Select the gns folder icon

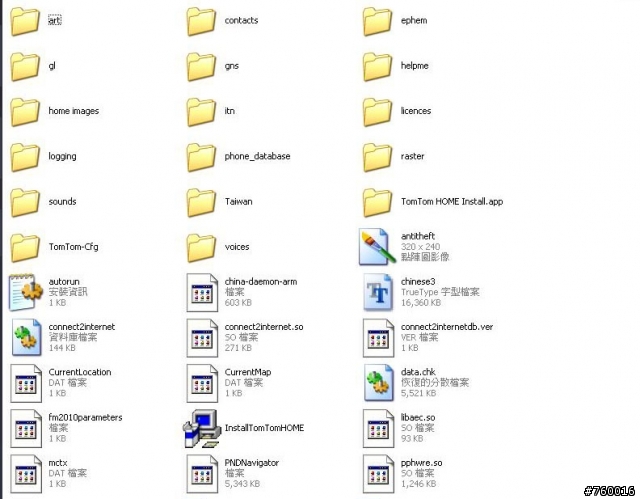[x=201, y=66]
